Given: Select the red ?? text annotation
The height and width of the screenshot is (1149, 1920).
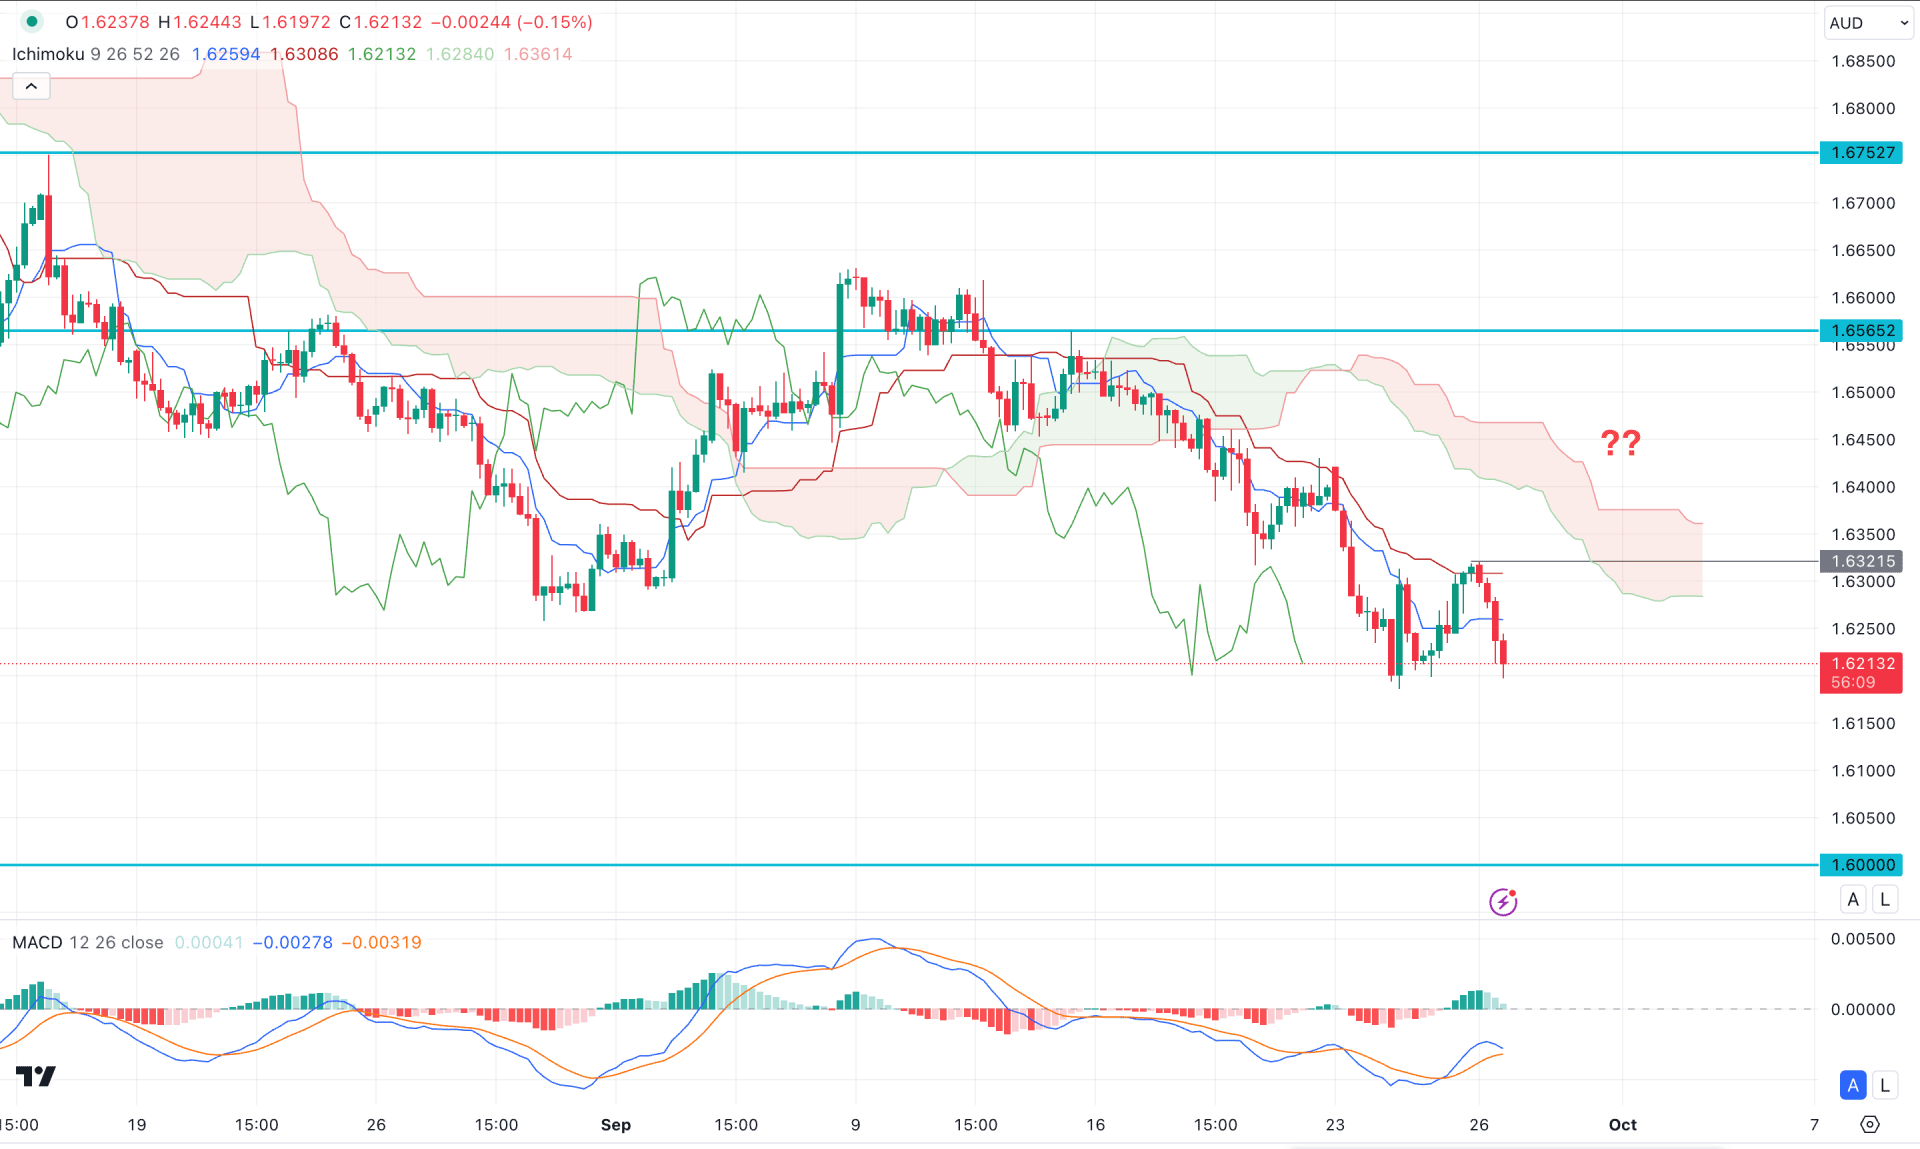Looking at the screenshot, I should click(x=1620, y=442).
